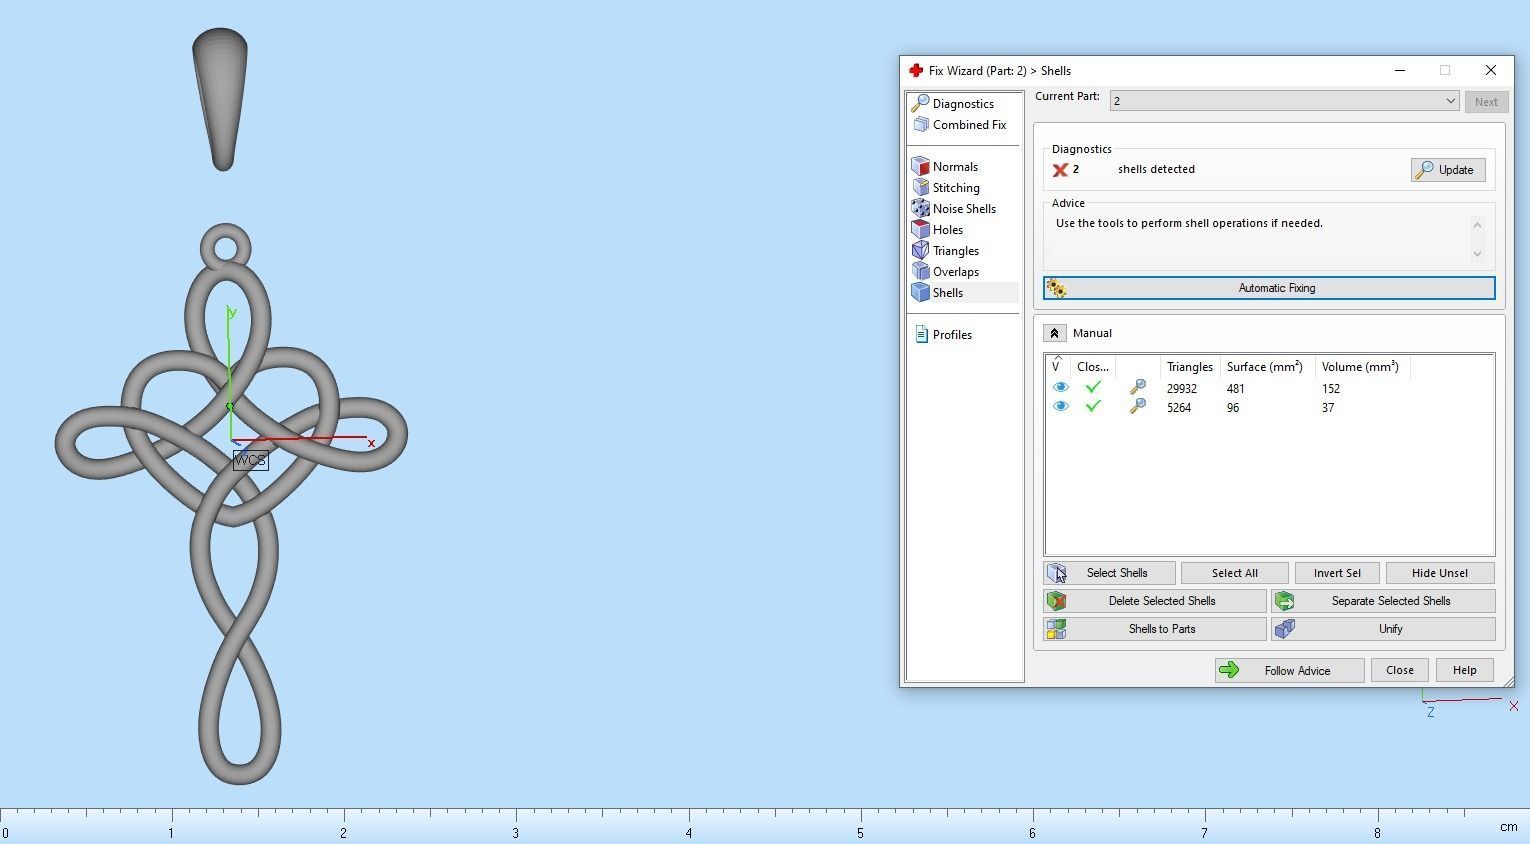Image resolution: width=1530 pixels, height=844 pixels.
Task: Zoom to the 29932-triangle shell
Action: [1137, 388]
